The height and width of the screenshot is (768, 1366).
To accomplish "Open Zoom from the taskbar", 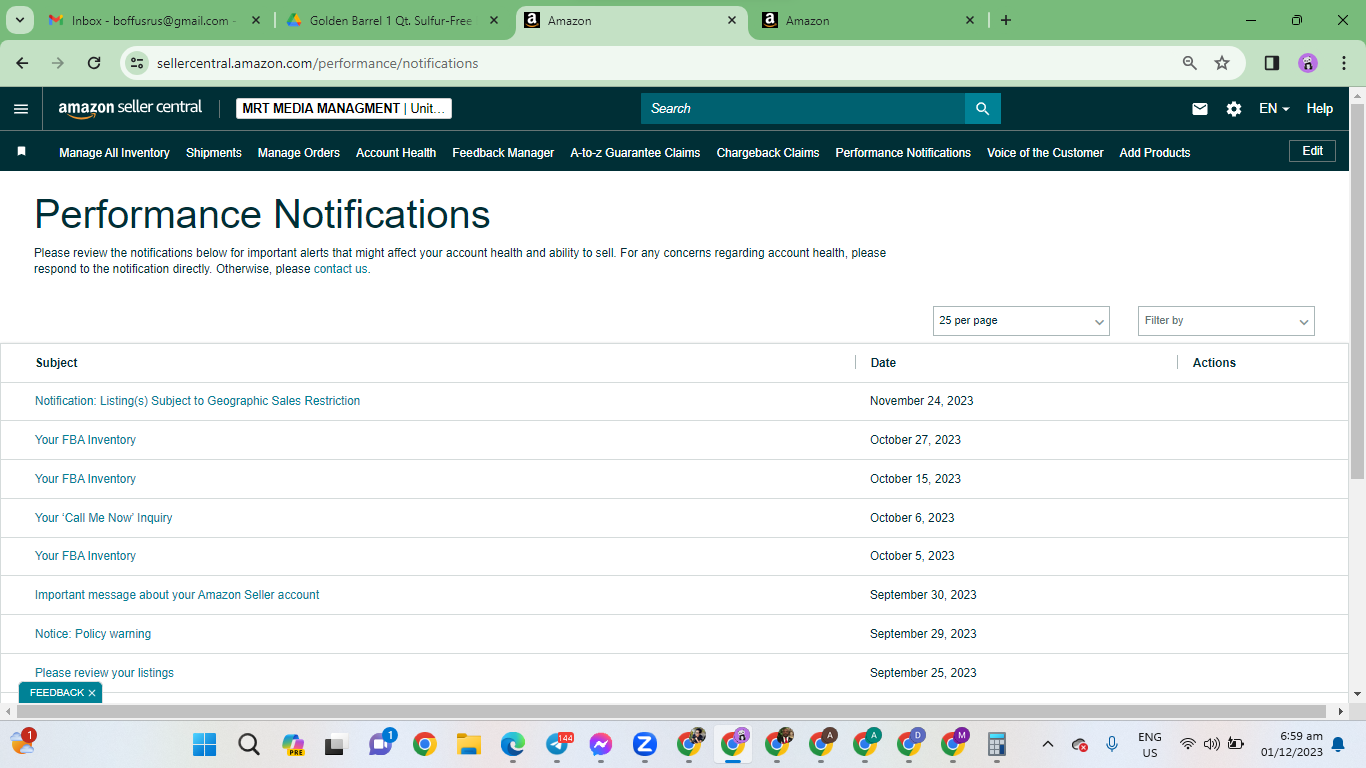I will 645,744.
